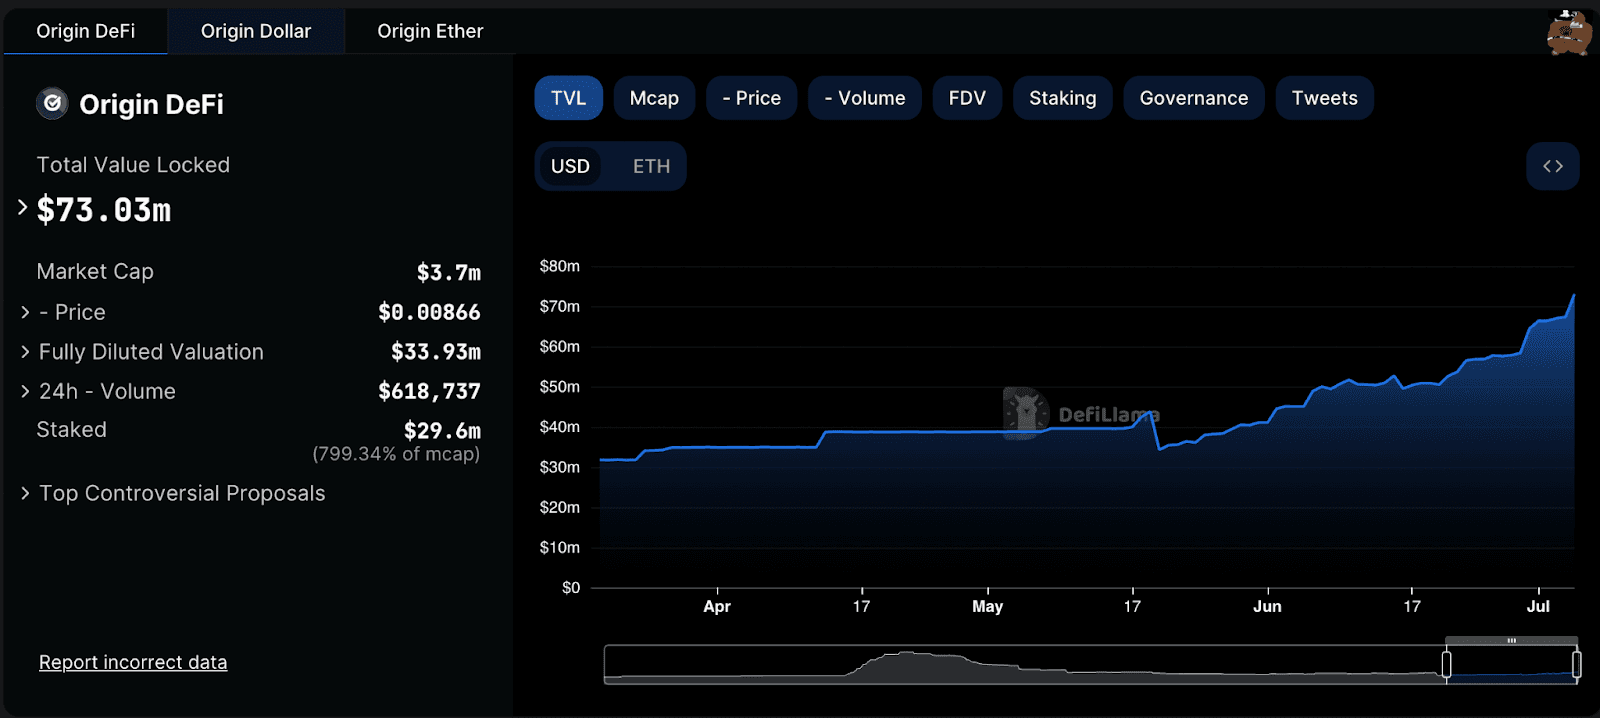This screenshot has width=1600, height=718.
Task: Click the right handle of range selector
Action: (x=1576, y=664)
